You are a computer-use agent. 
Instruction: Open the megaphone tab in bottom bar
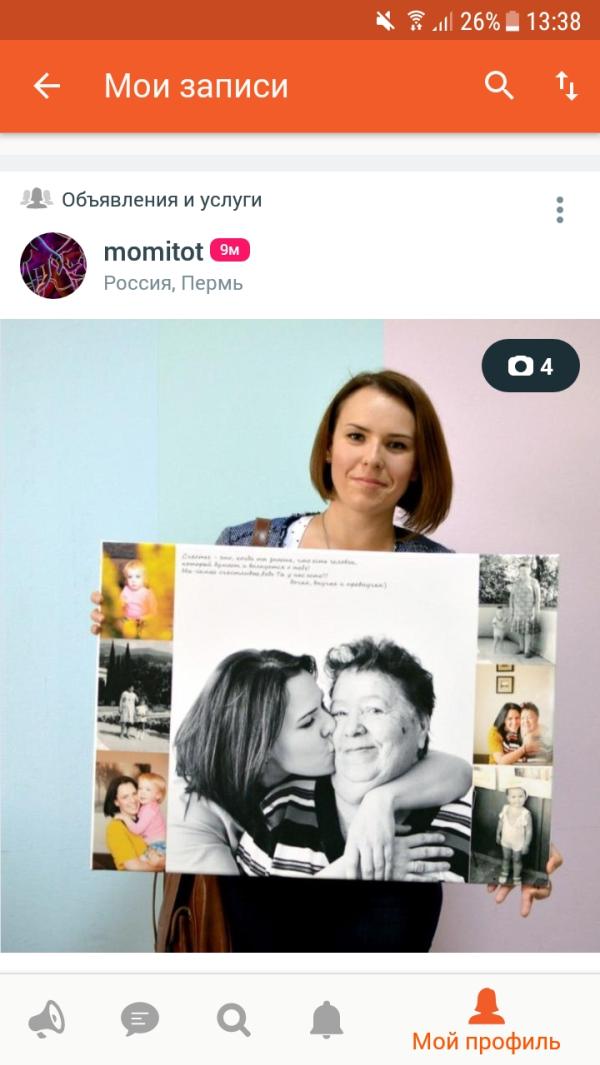47,1019
